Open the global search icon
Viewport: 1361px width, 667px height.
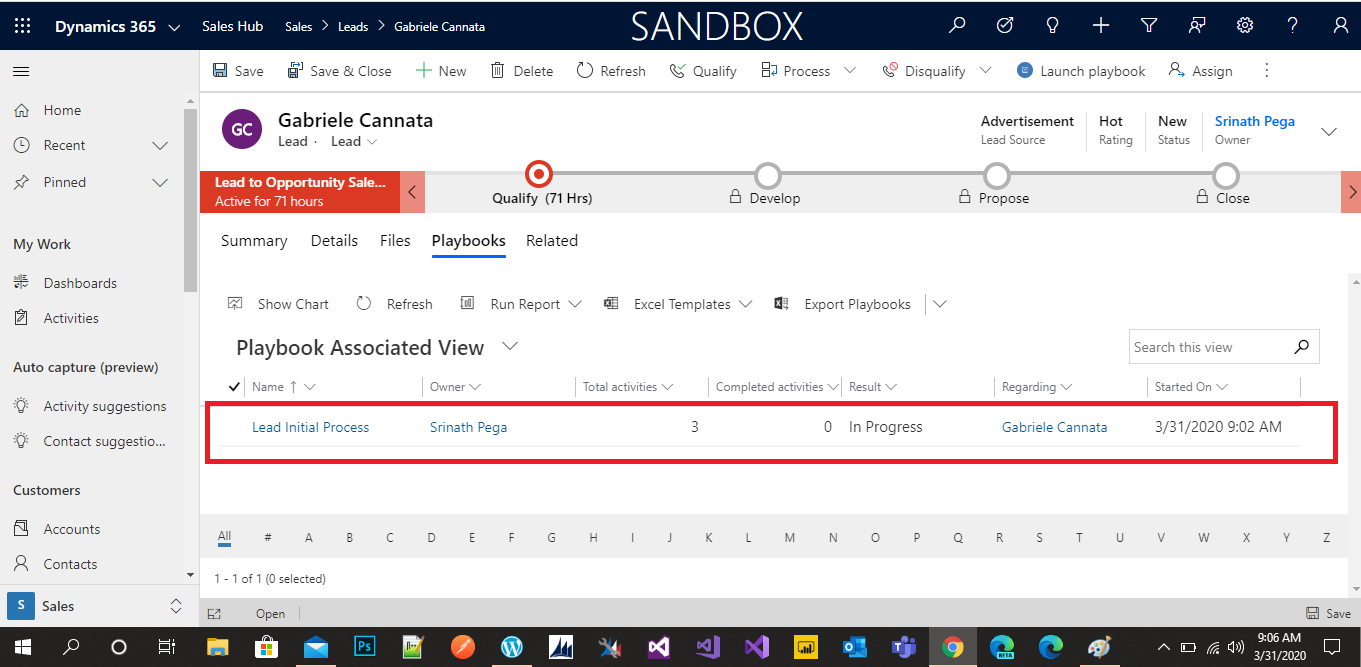[x=956, y=25]
